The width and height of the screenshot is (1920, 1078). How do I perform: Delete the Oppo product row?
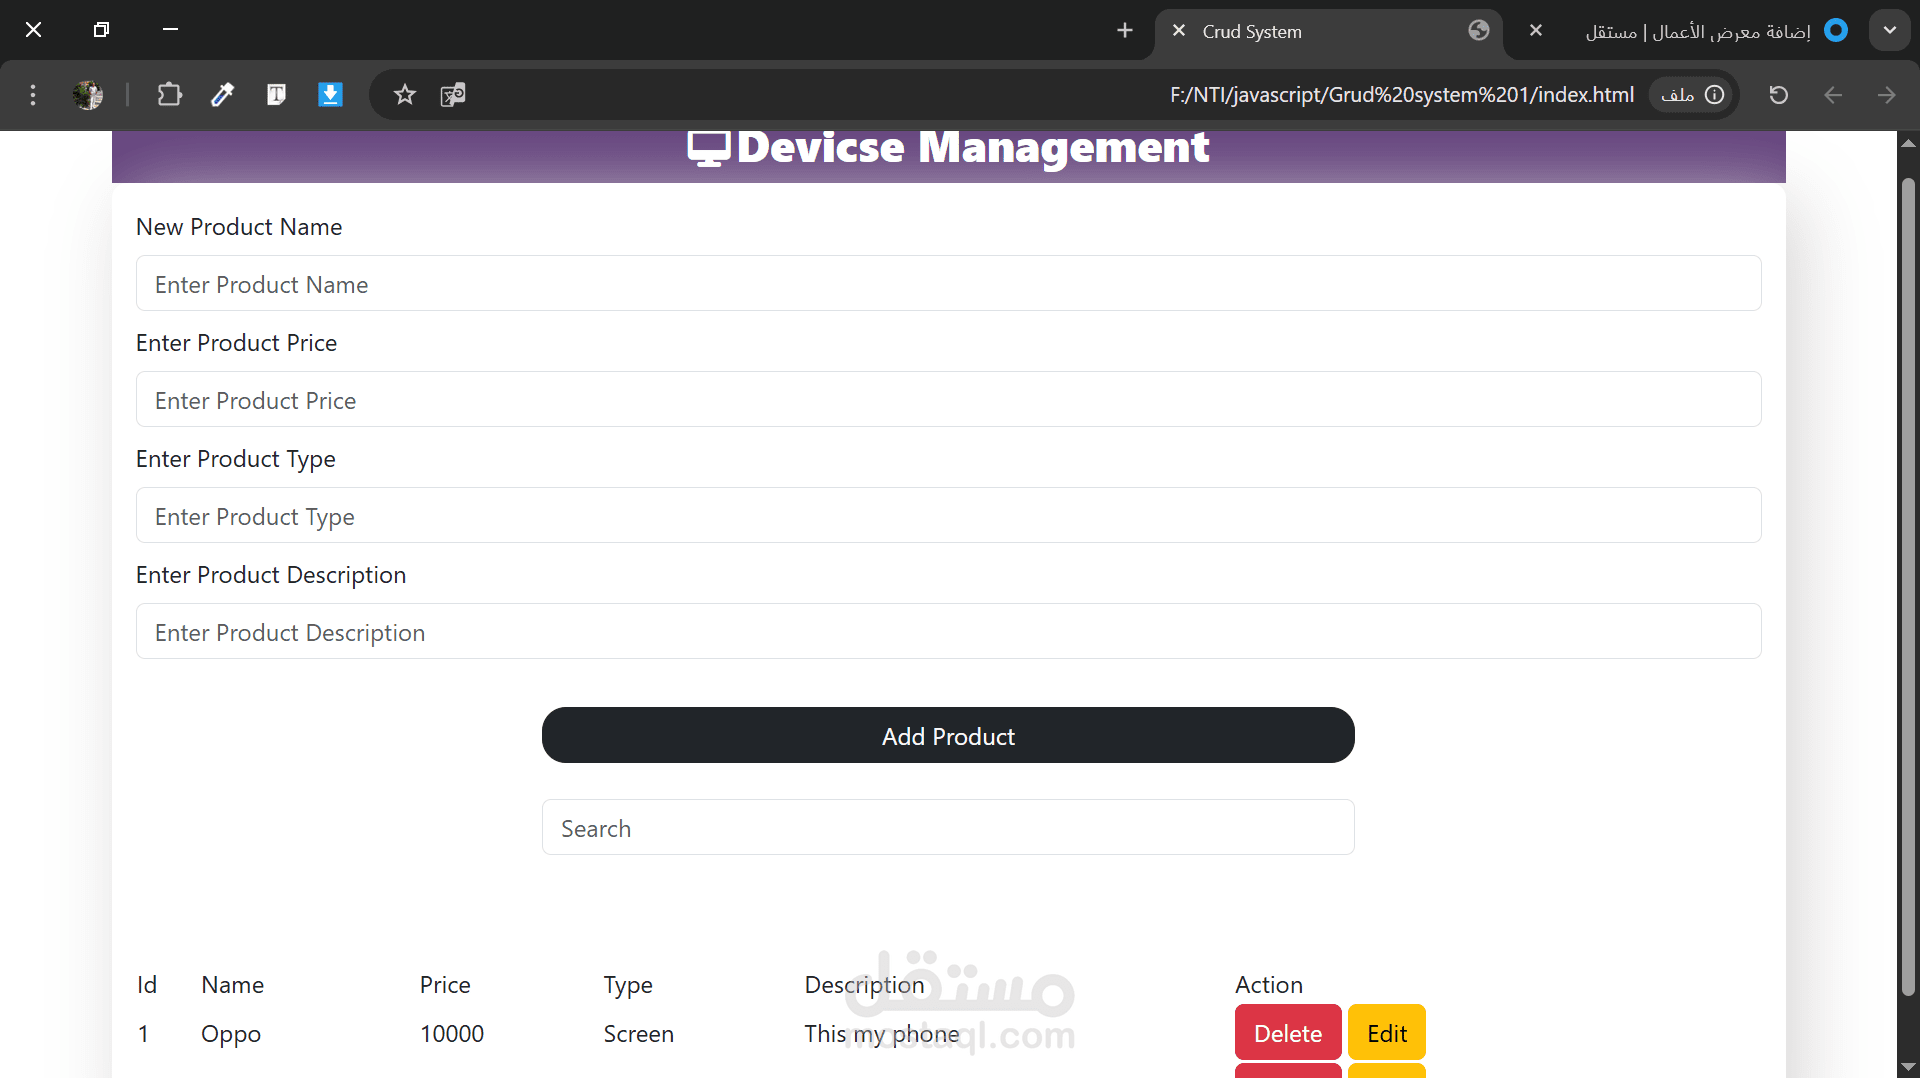coord(1288,1033)
